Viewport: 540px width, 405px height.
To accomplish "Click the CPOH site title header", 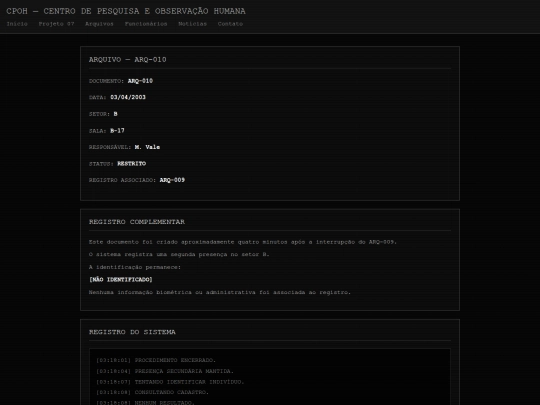I will pyautogui.click(x=126, y=11).
